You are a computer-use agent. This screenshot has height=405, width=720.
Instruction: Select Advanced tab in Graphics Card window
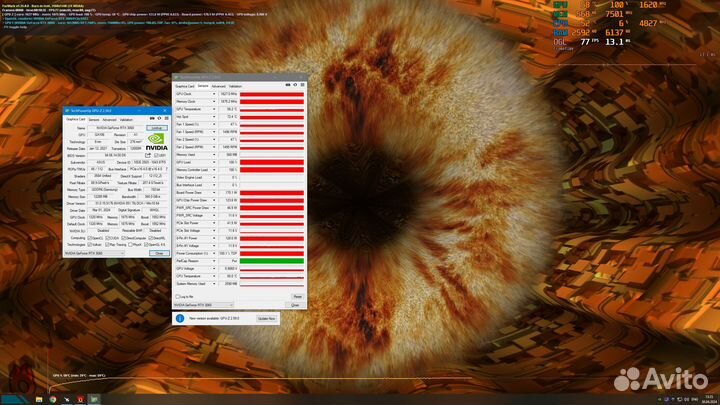pyautogui.click(x=109, y=119)
